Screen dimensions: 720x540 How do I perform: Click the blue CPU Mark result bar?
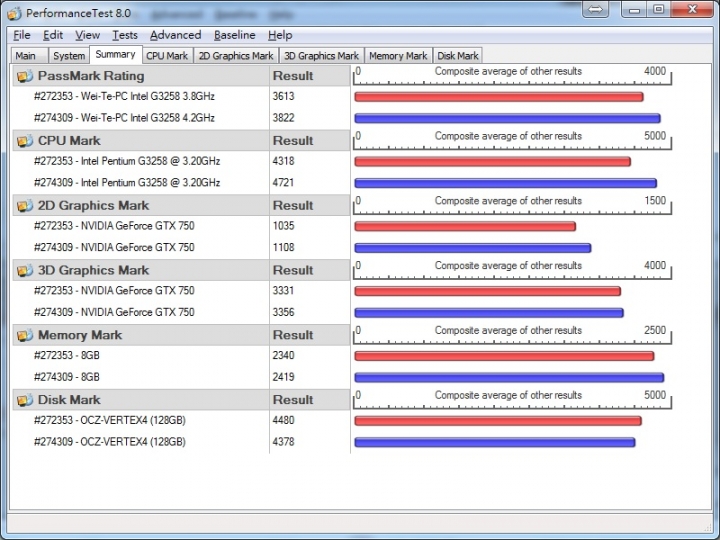click(x=506, y=183)
